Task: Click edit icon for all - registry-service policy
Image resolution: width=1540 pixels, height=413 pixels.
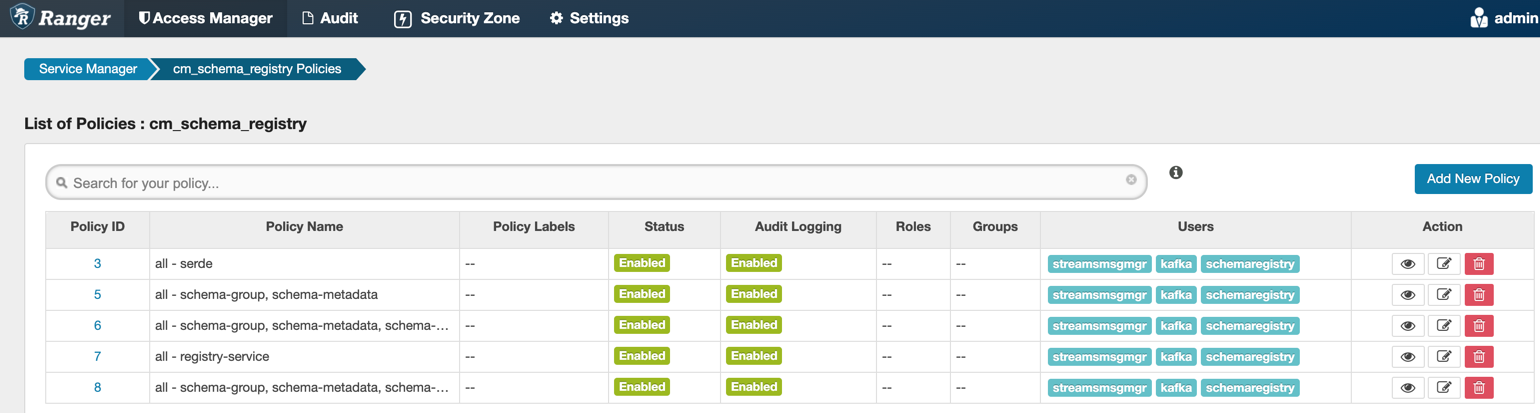Action: point(1443,357)
